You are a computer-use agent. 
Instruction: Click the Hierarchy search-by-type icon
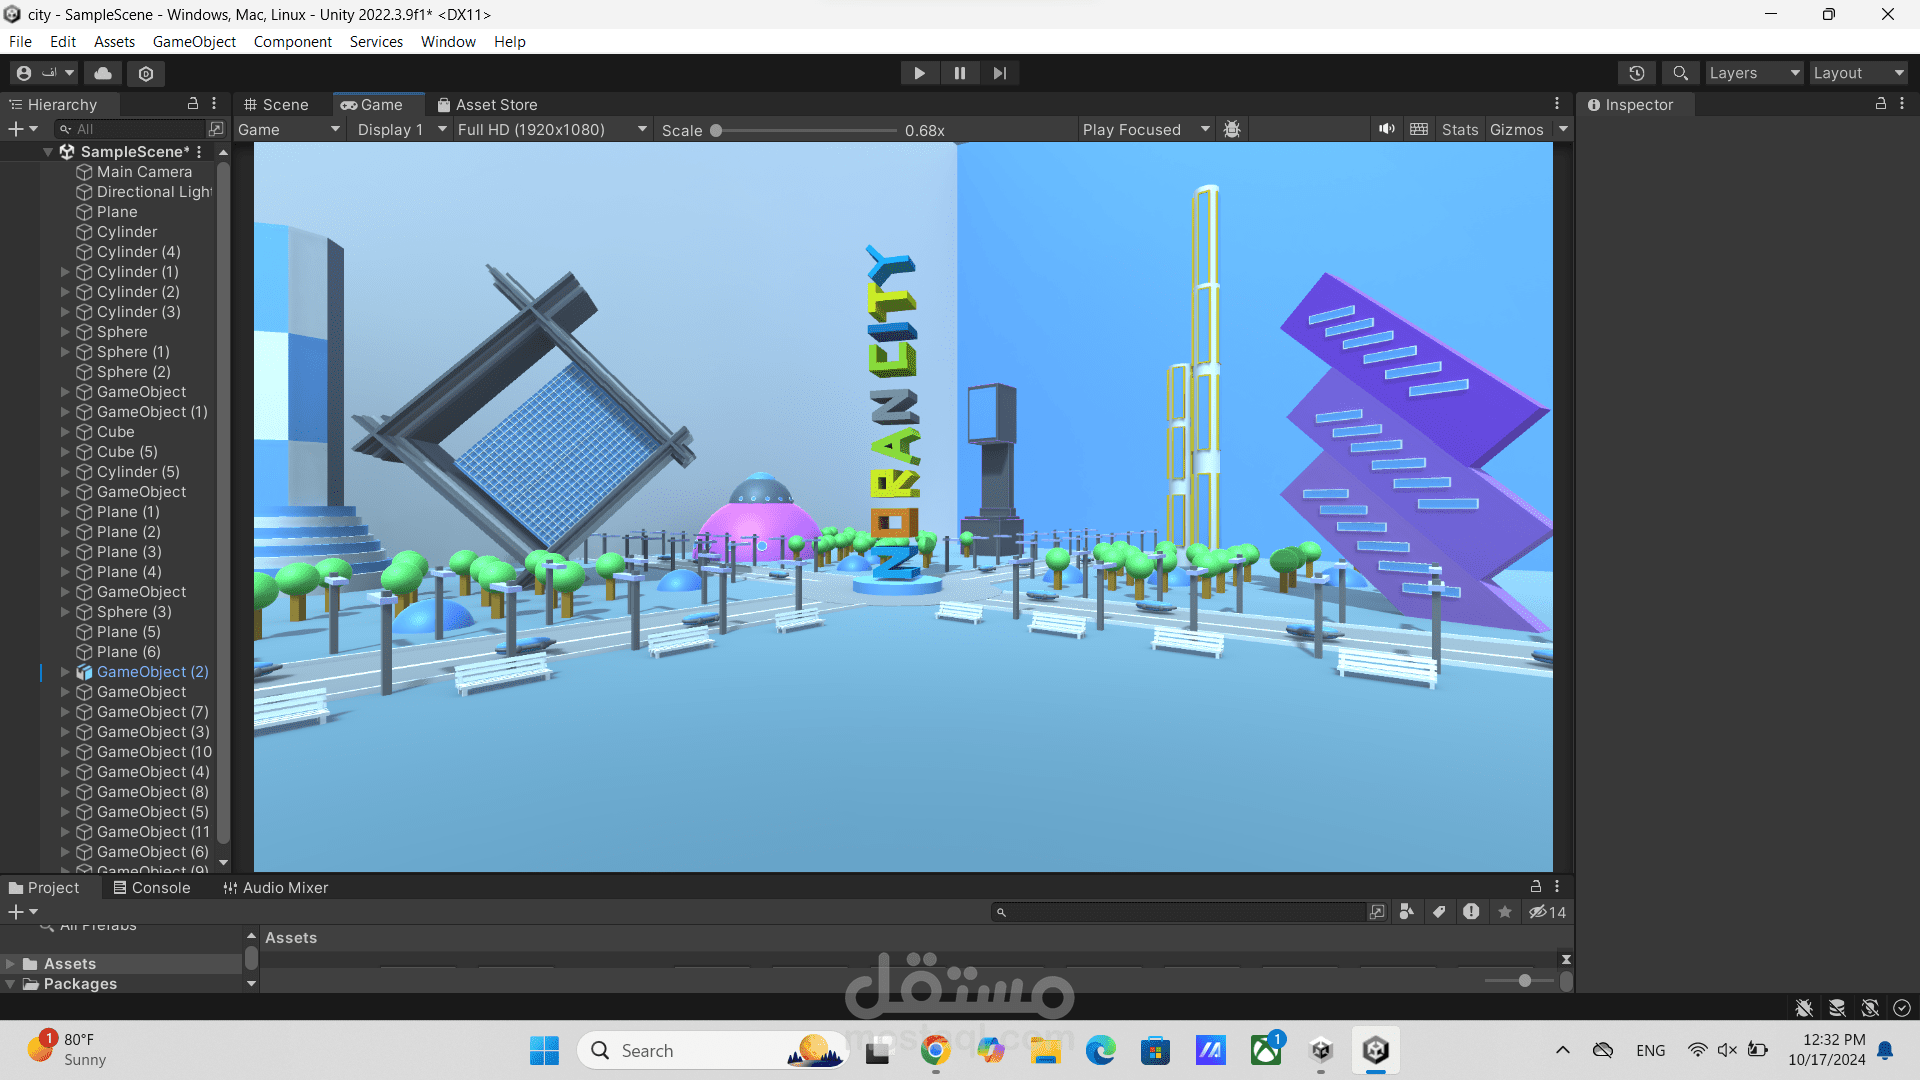click(216, 129)
